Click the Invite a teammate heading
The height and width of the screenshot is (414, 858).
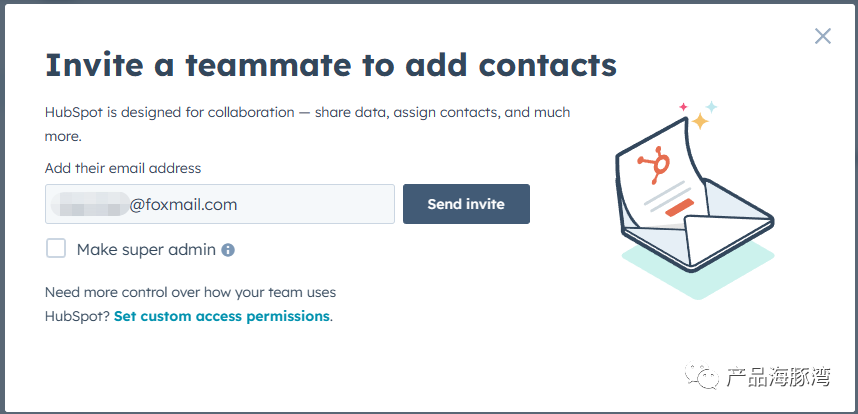331,65
